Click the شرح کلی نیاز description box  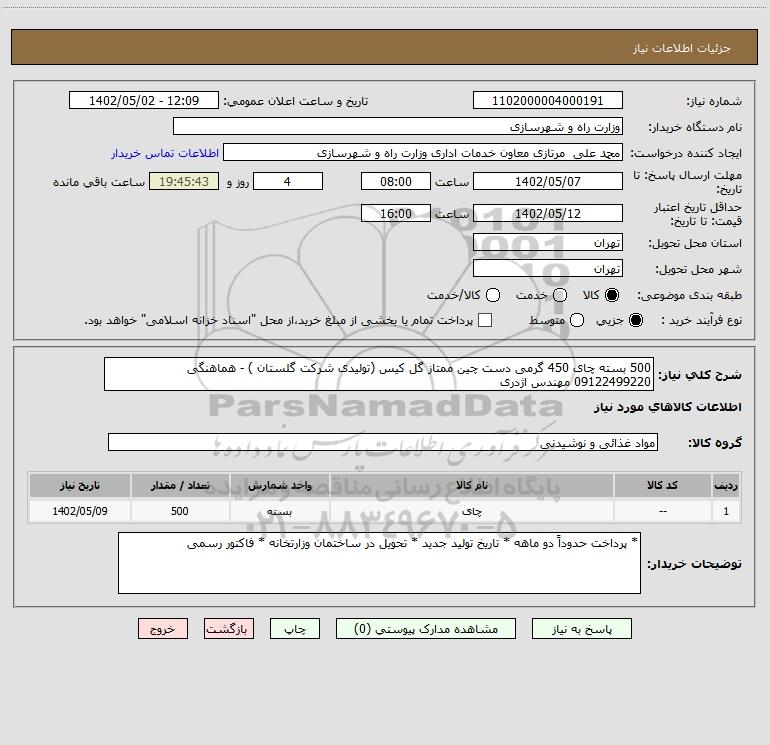point(379,375)
